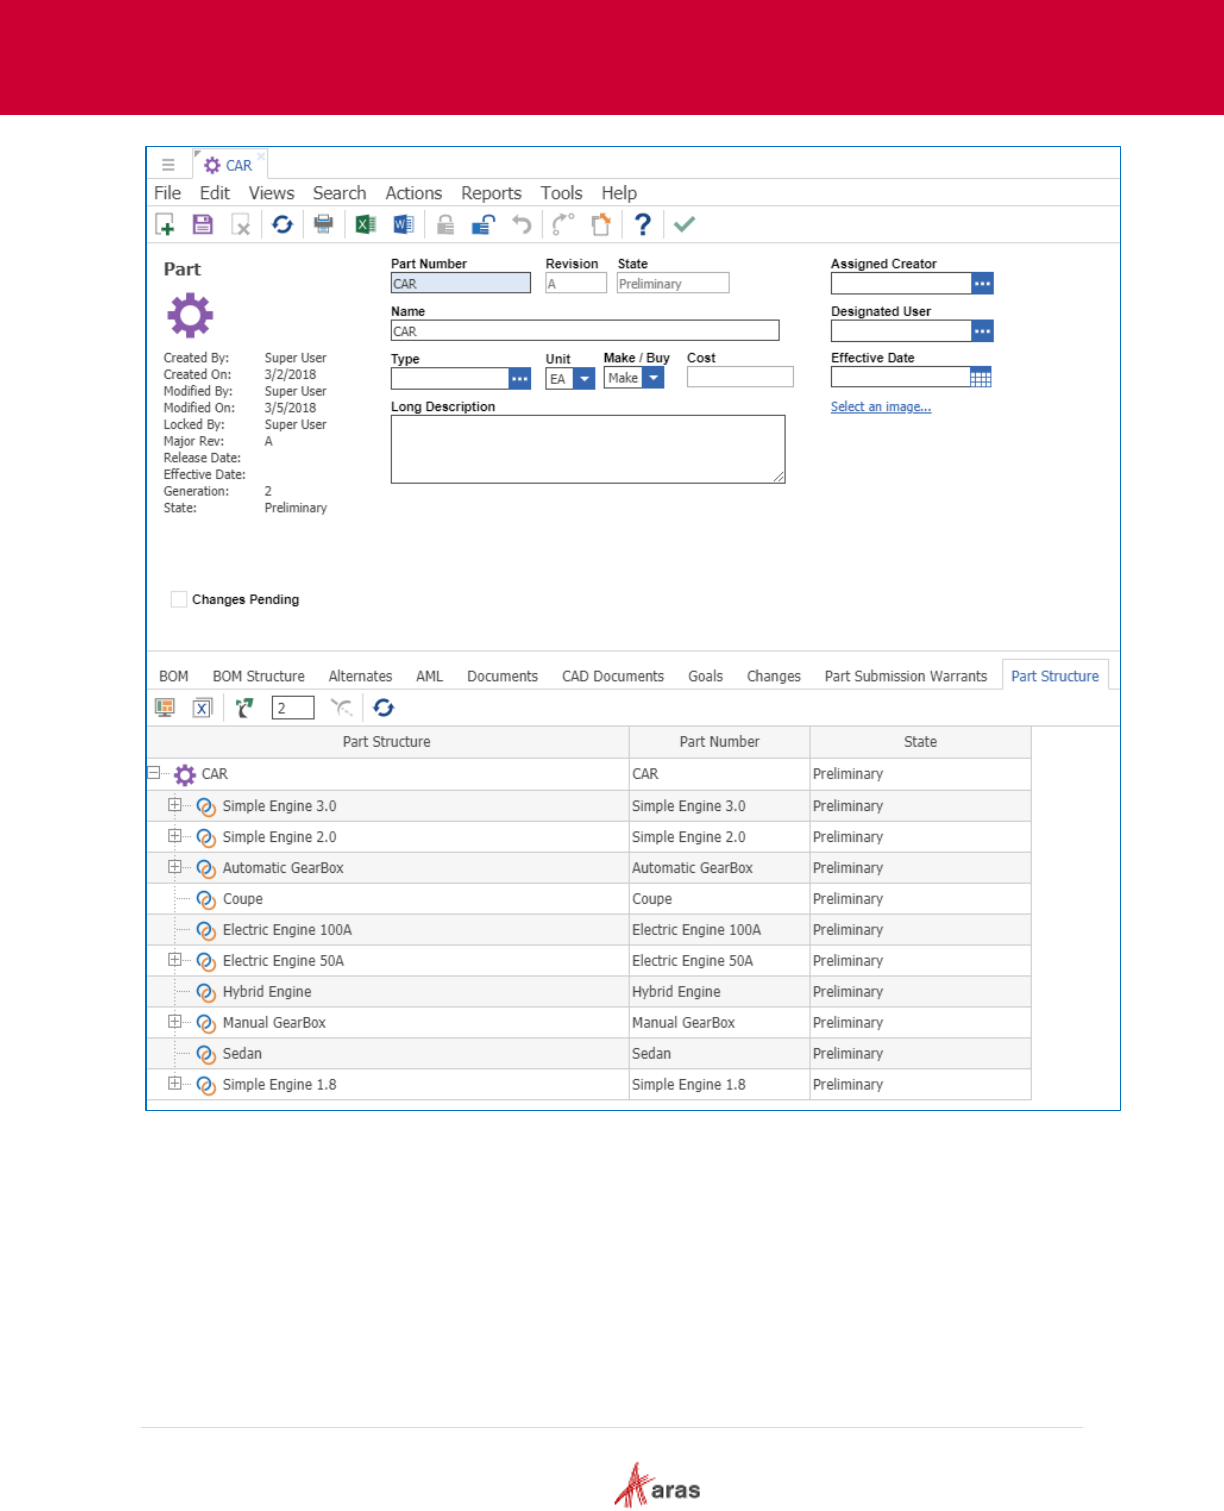Click the Create New Revision icon
The width and height of the screenshot is (1224, 1511).
point(601,225)
